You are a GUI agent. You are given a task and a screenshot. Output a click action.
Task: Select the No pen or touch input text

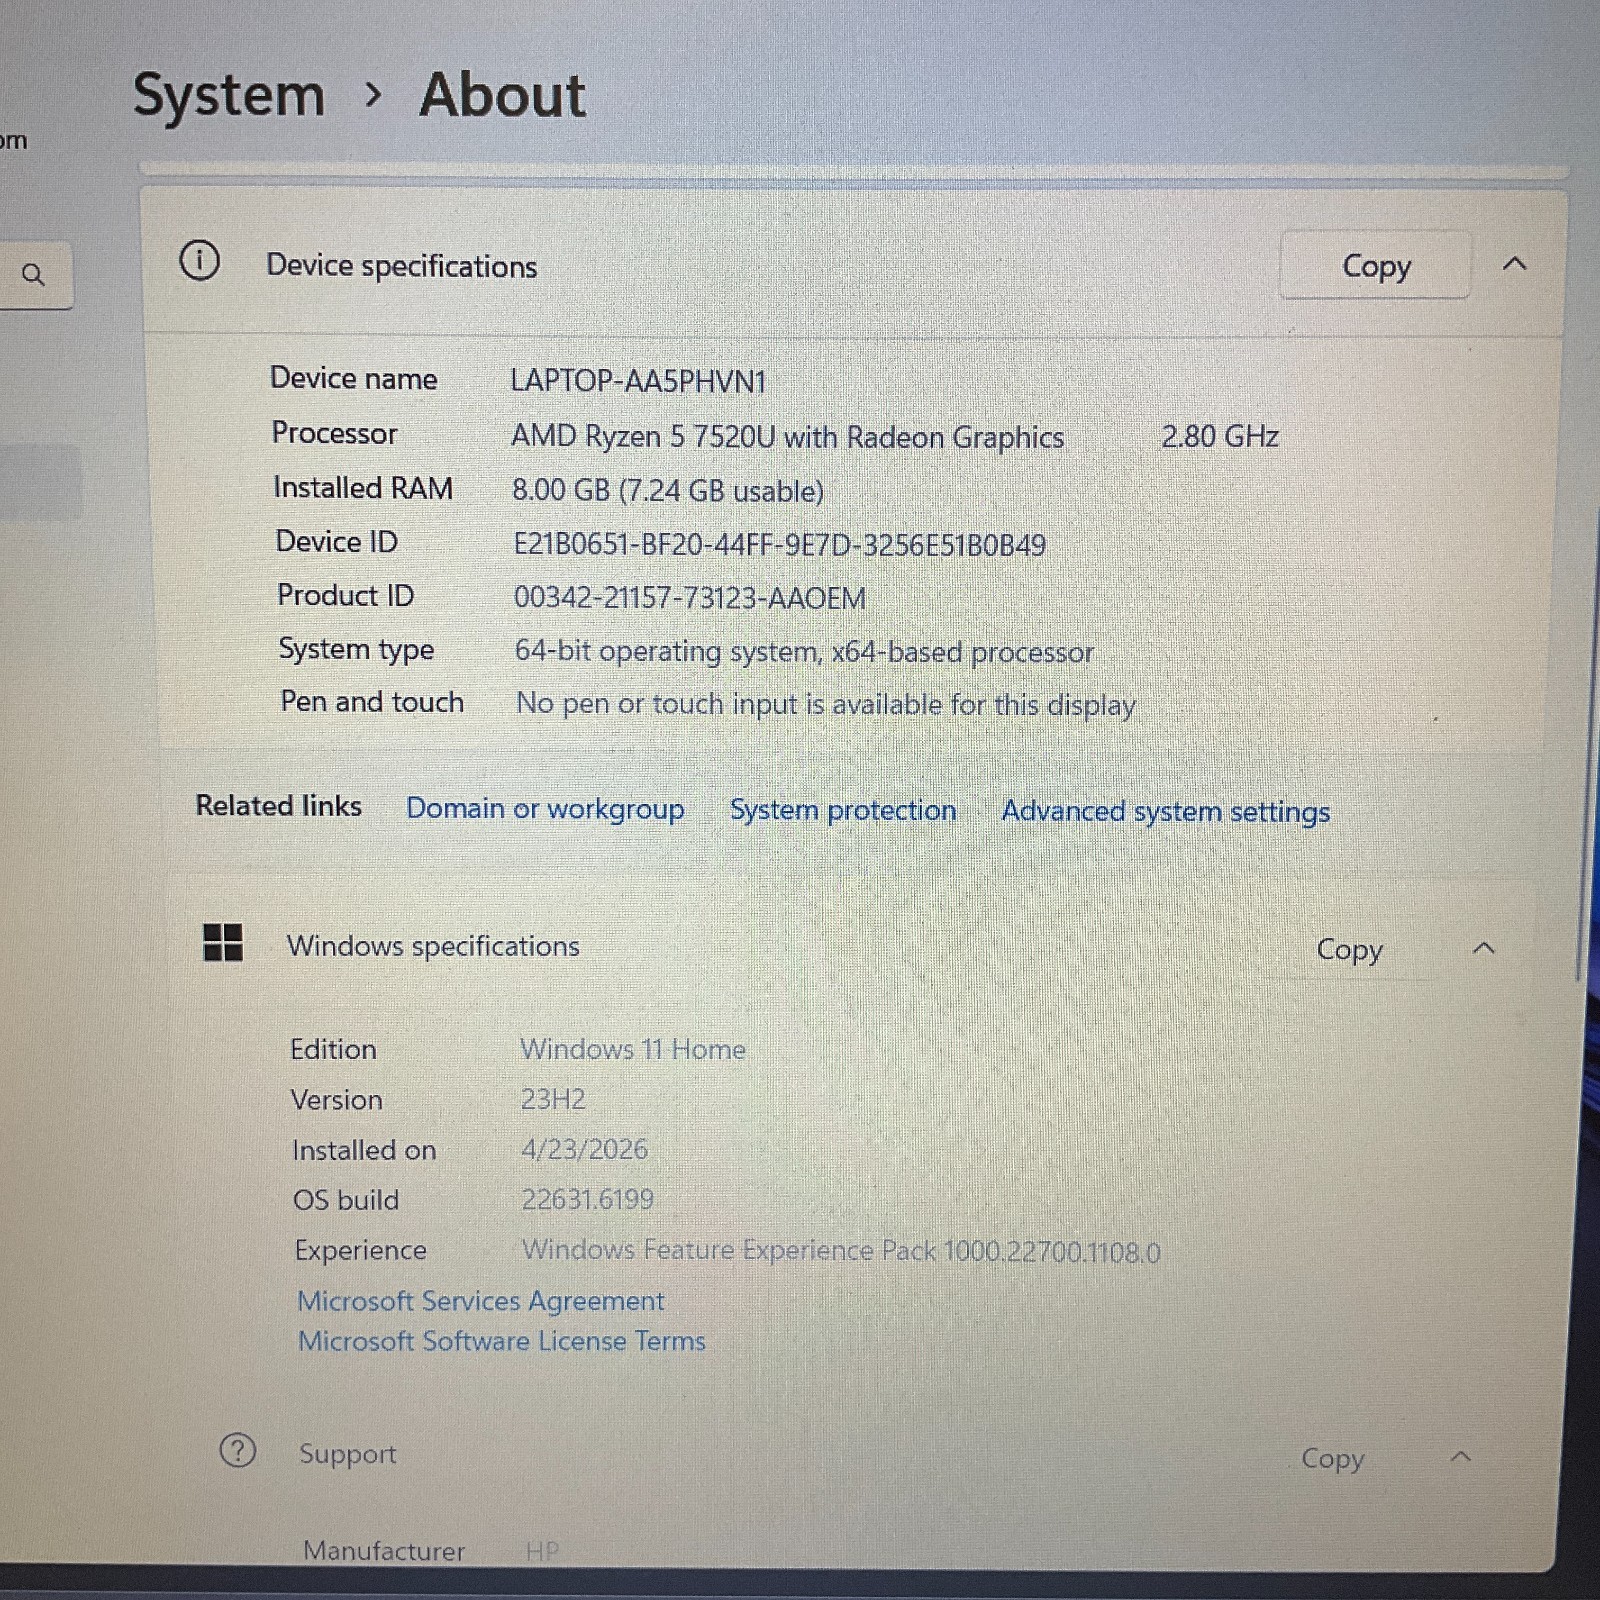pos(826,704)
